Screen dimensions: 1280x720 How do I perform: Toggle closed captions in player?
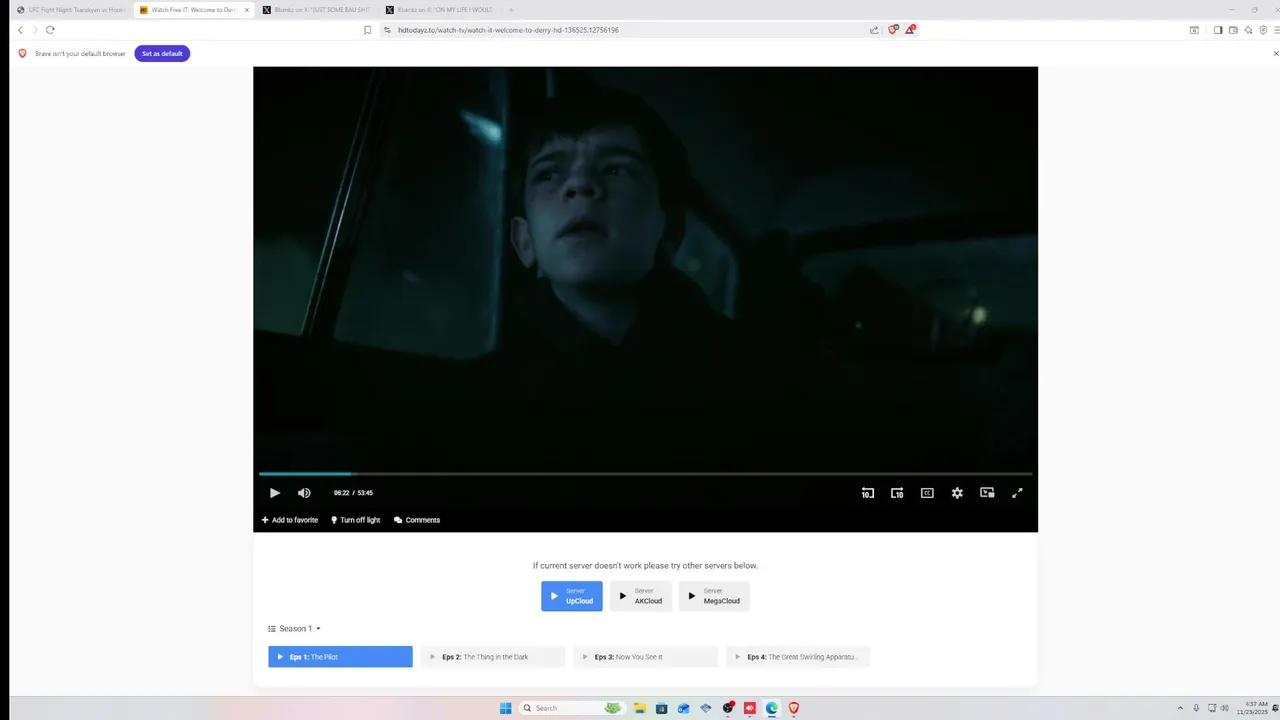click(927, 493)
